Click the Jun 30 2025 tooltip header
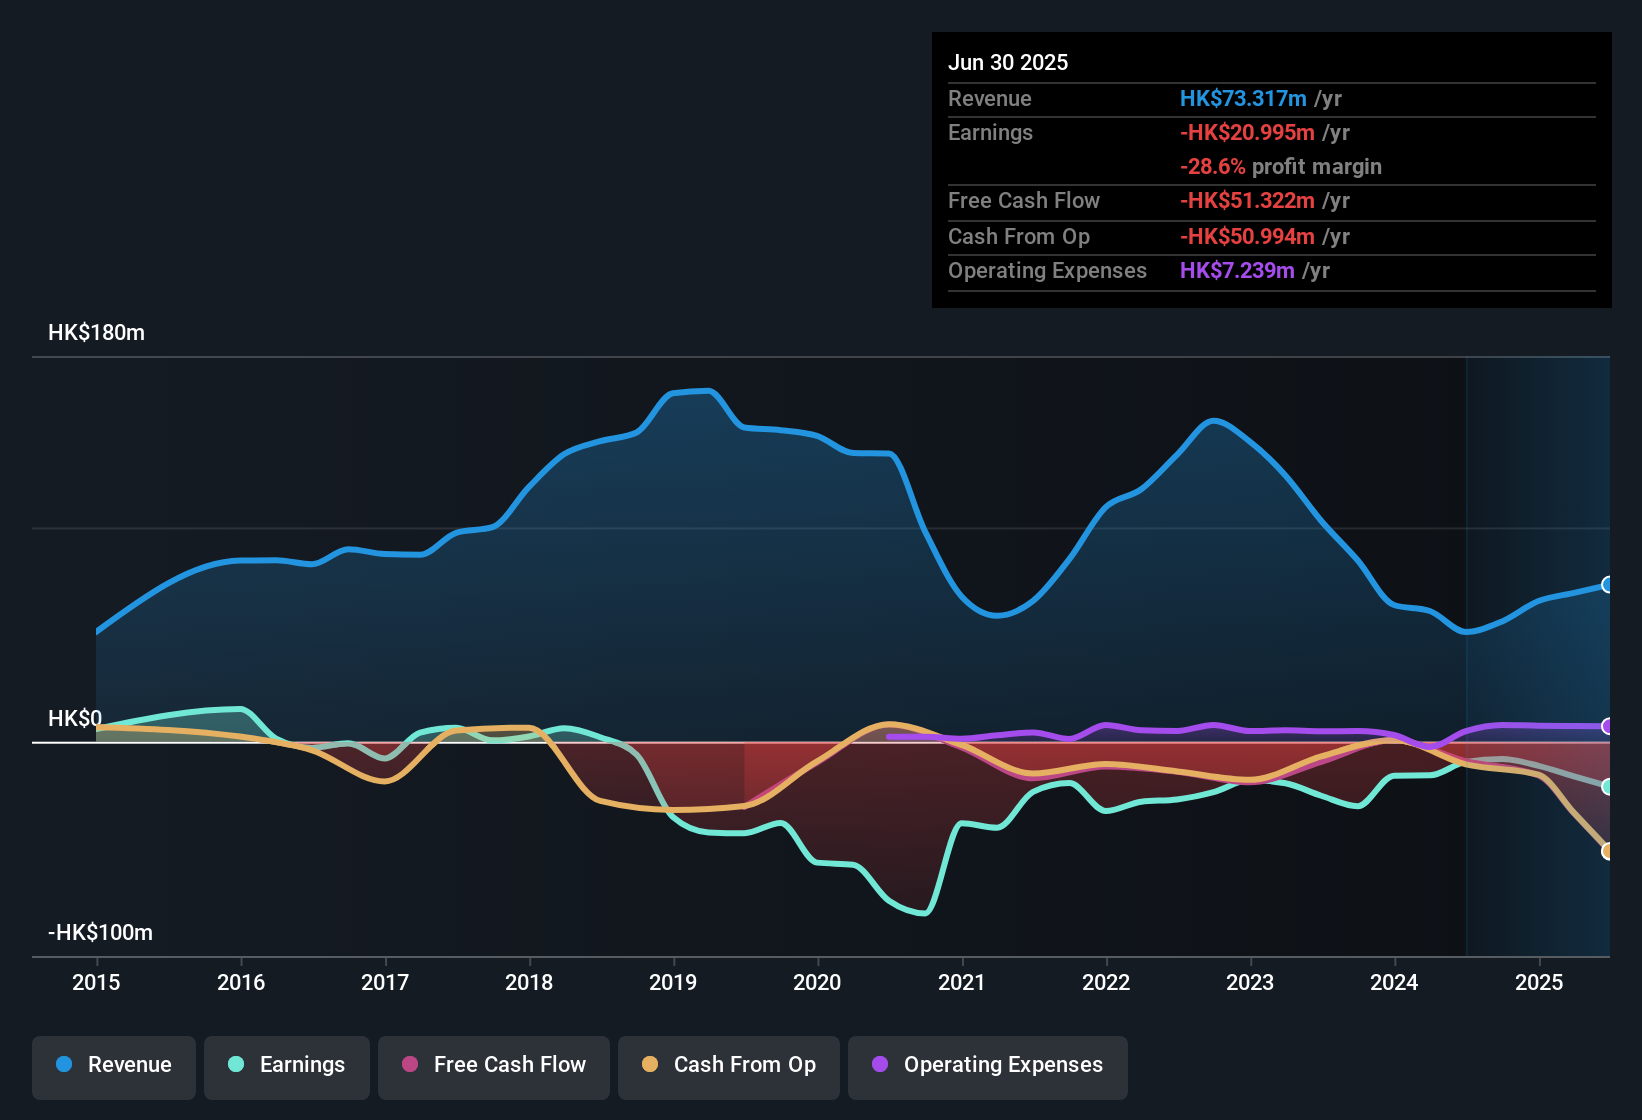 [x=1008, y=62]
